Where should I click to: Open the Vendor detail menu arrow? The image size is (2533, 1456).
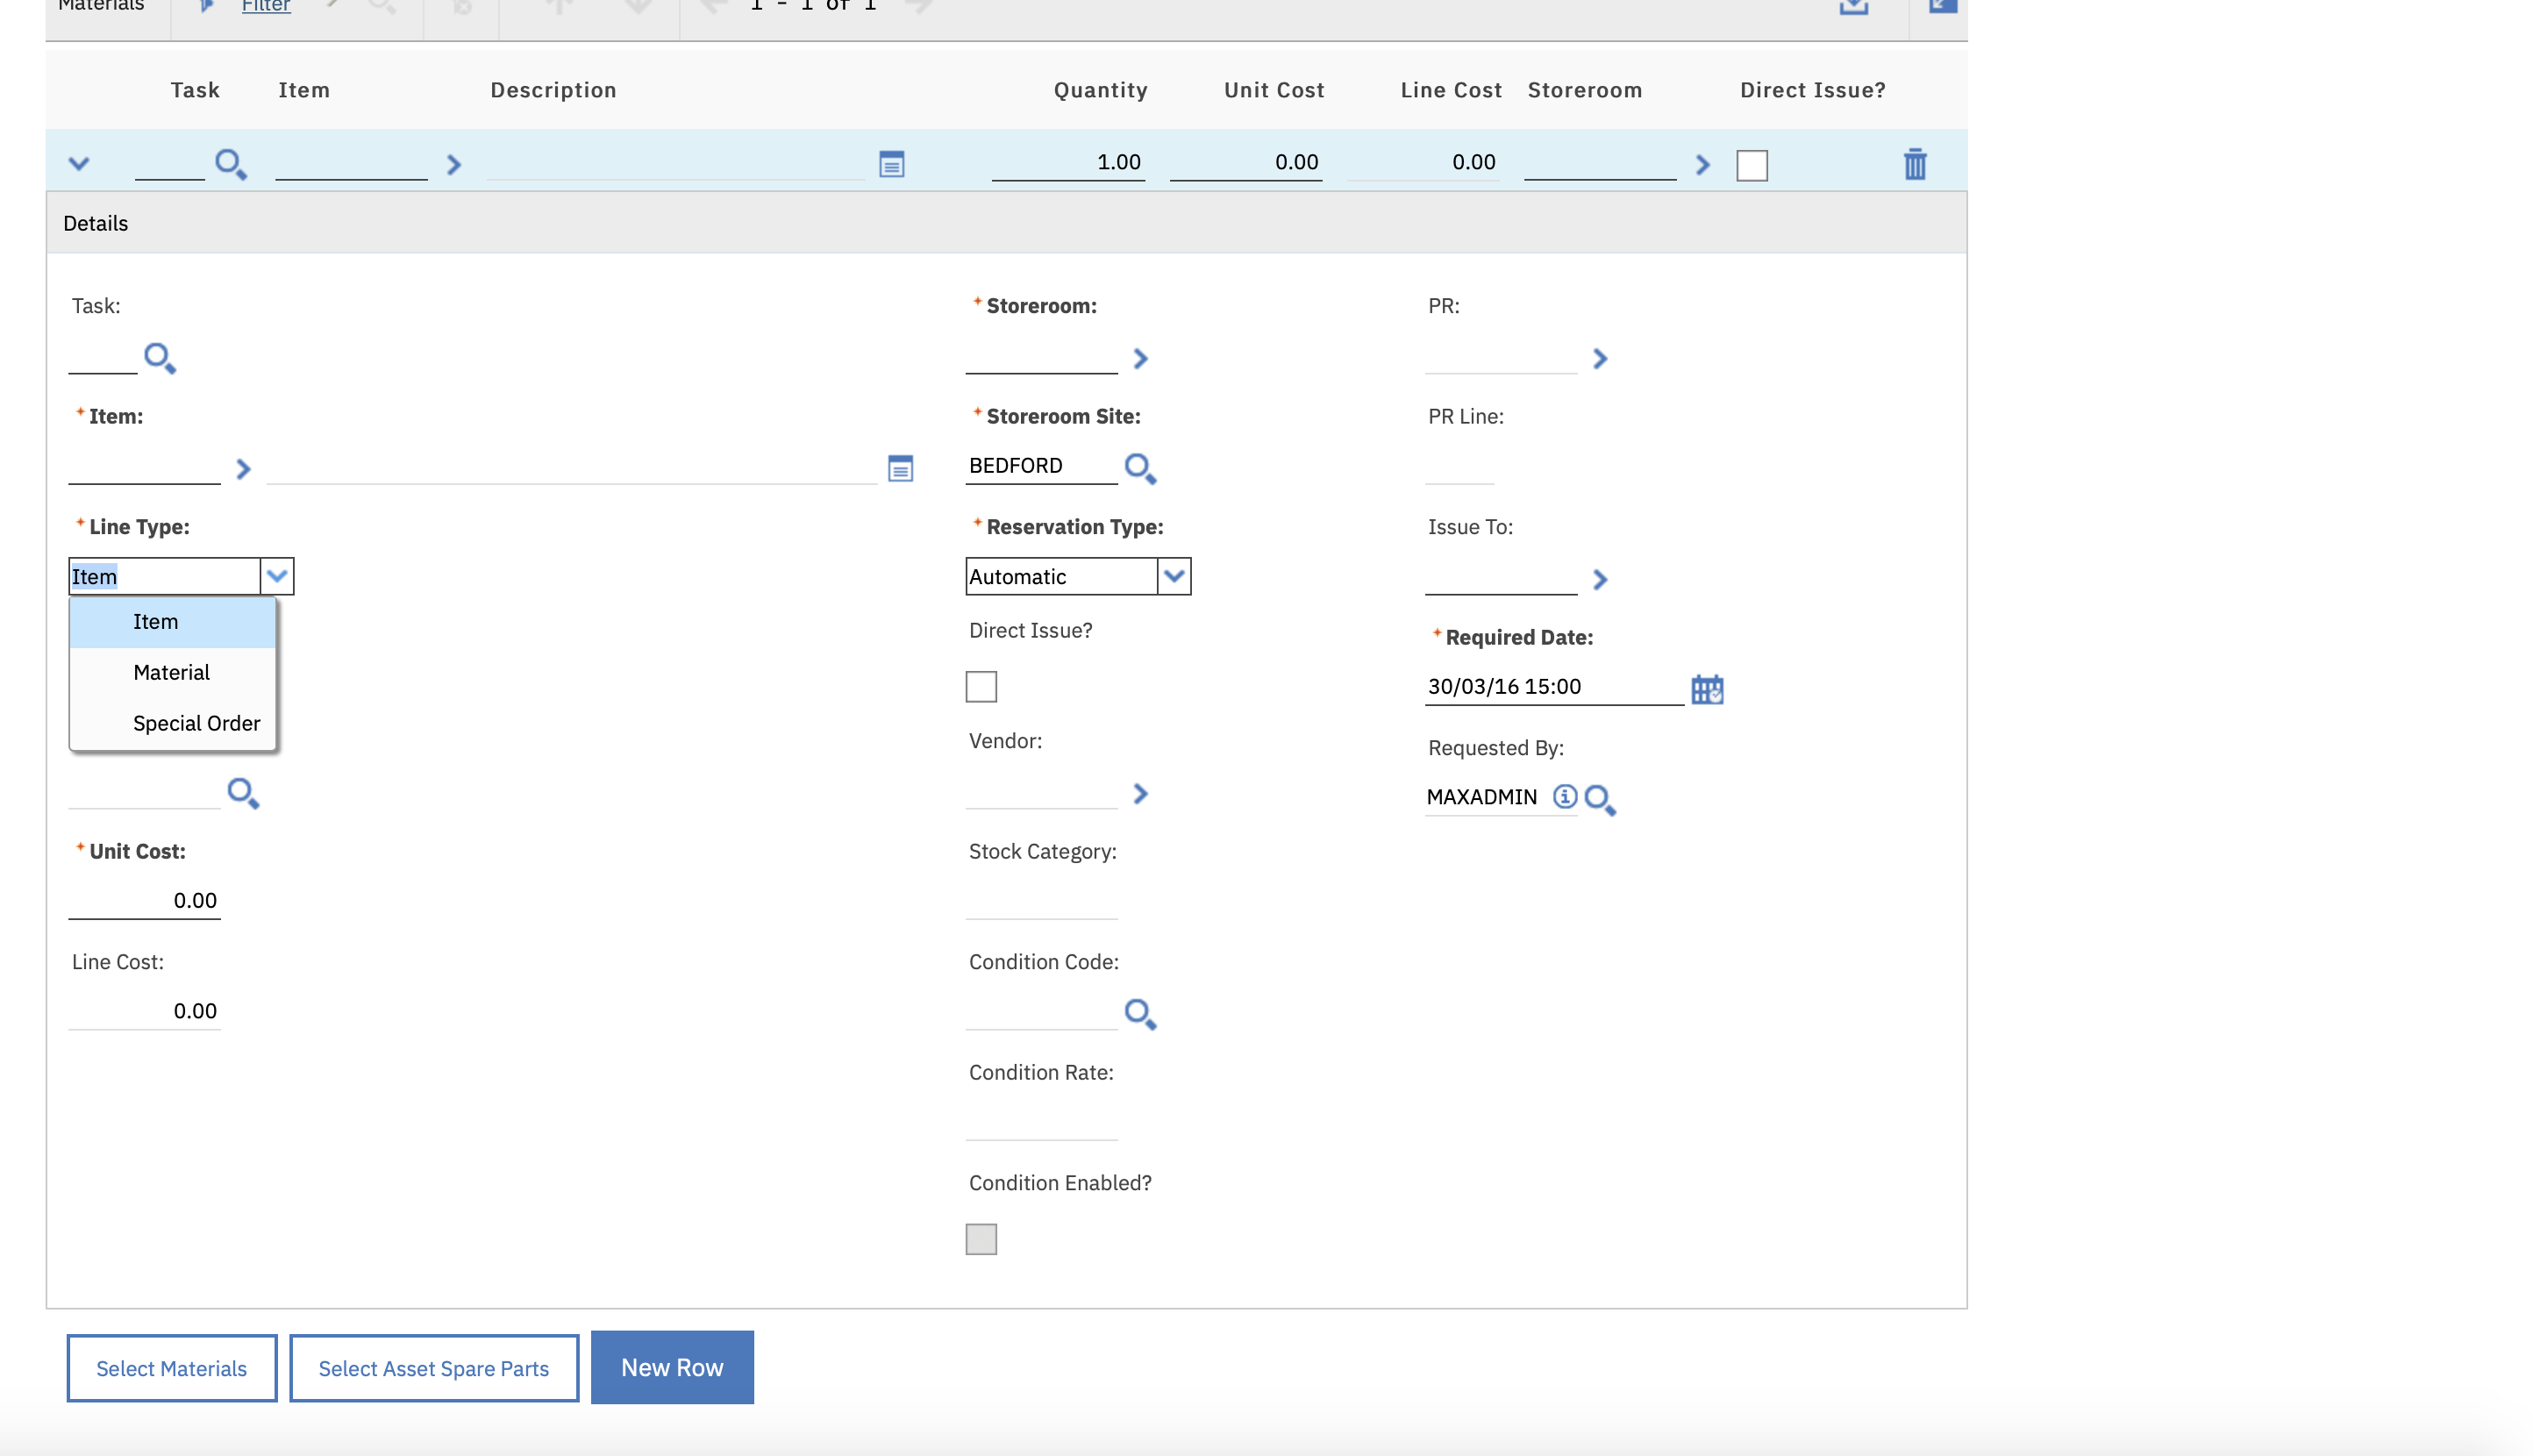pos(1140,793)
